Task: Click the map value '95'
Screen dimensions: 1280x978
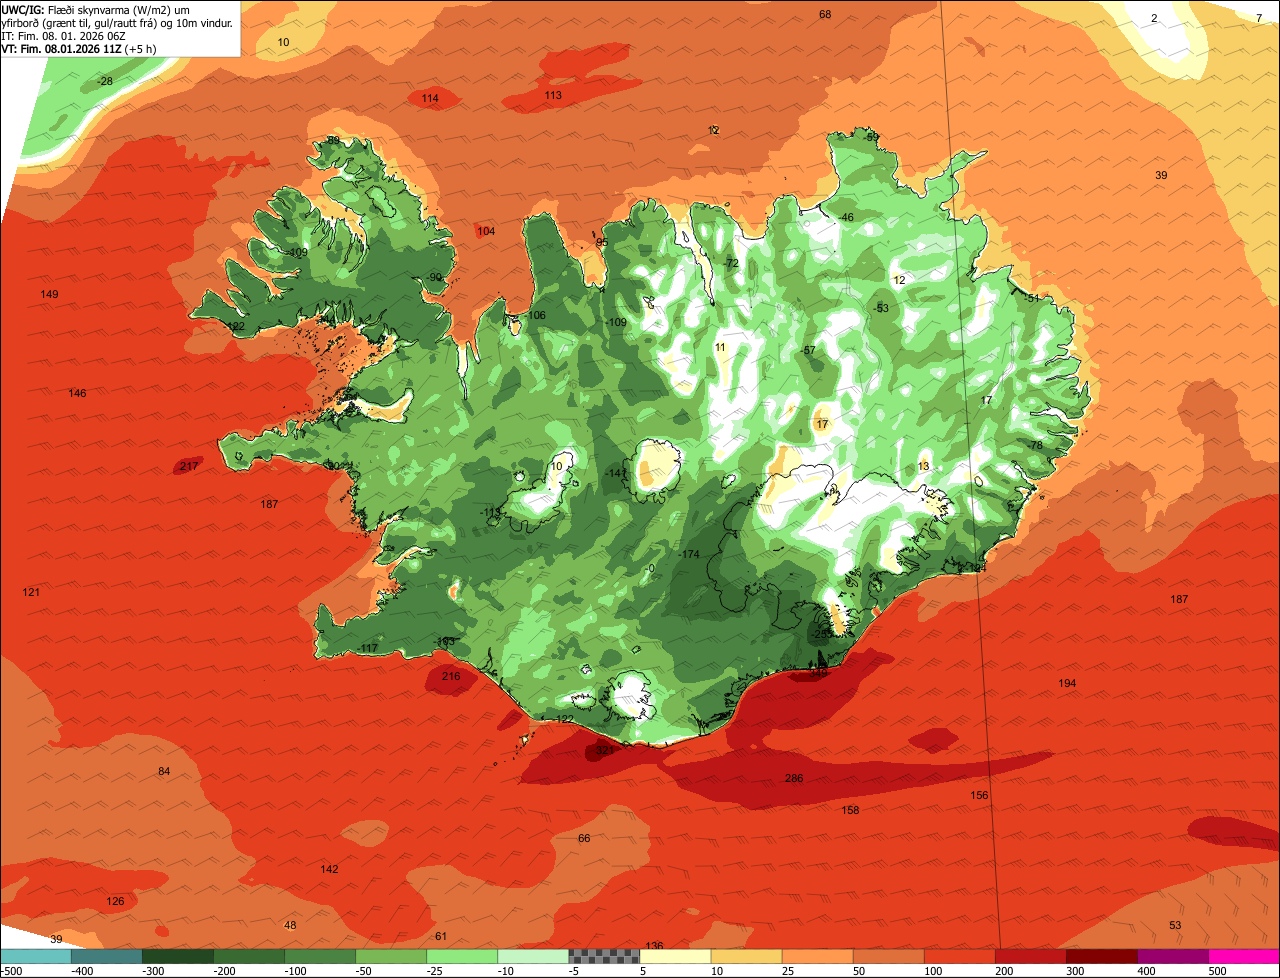Action: (x=602, y=242)
